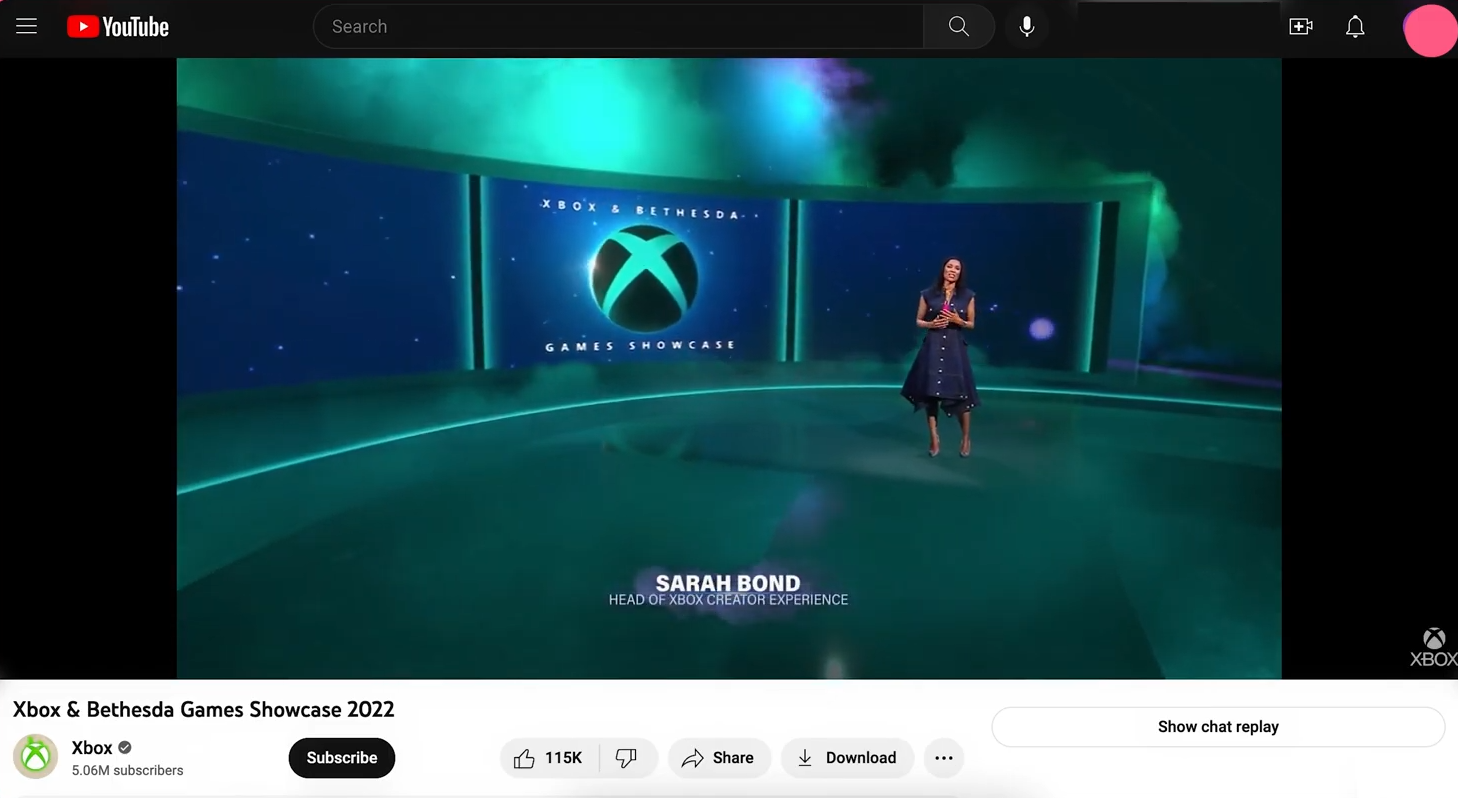Viewport: 1458px width, 798px height.
Task: Share this video
Action: click(x=719, y=758)
